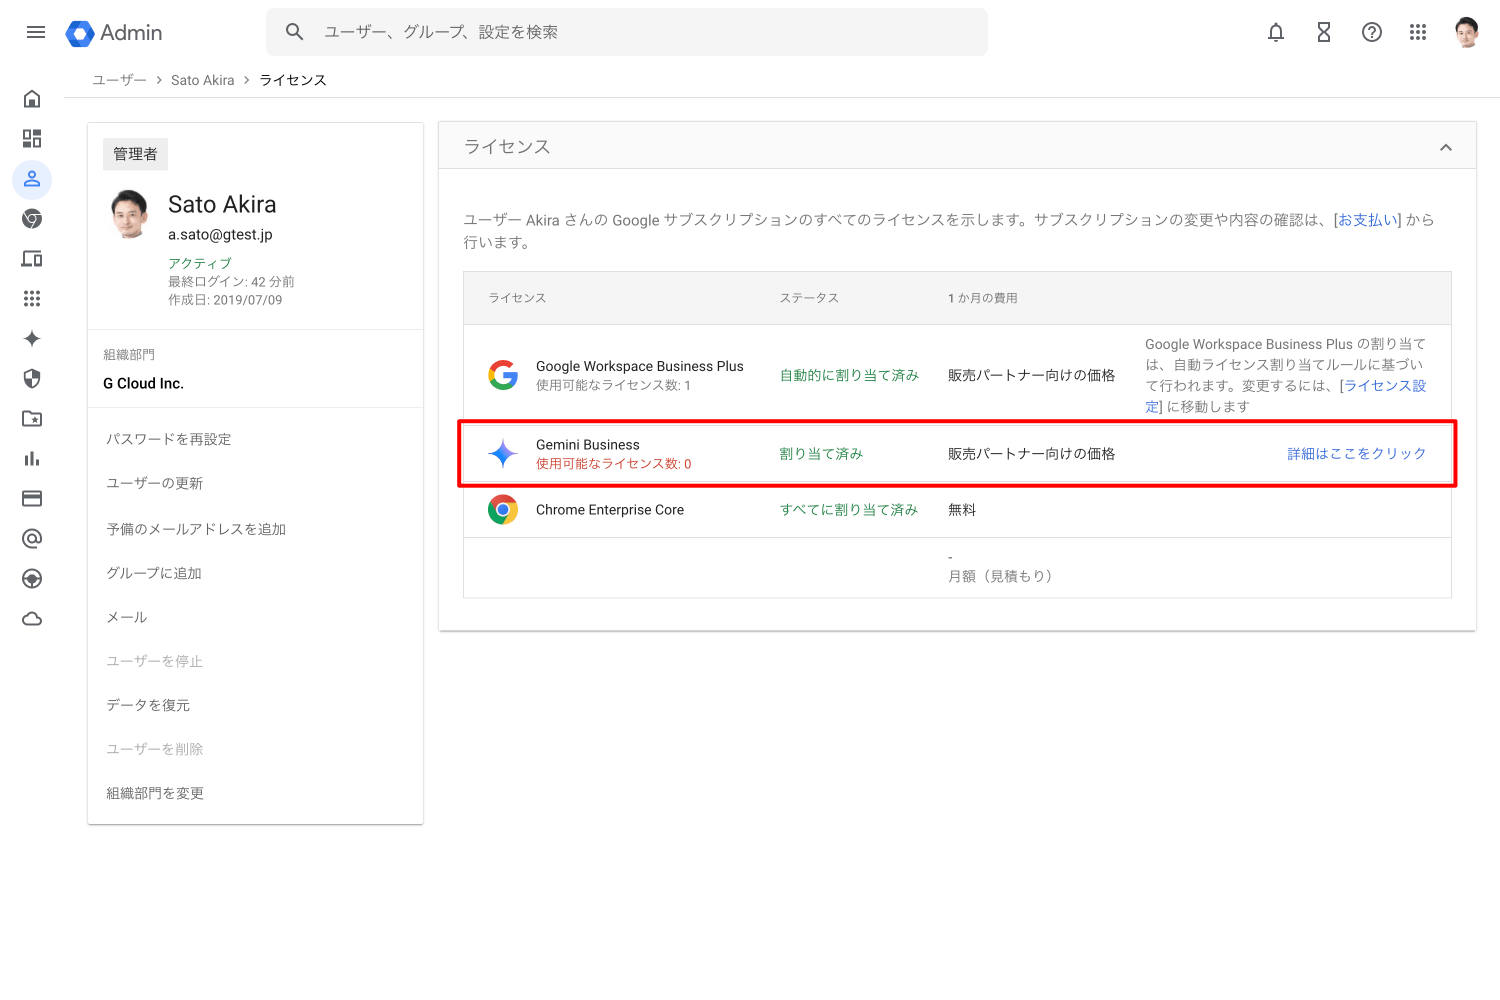Click the ステータス column header
Viewport: 1500px width, 1000px height.
point(809,298)
